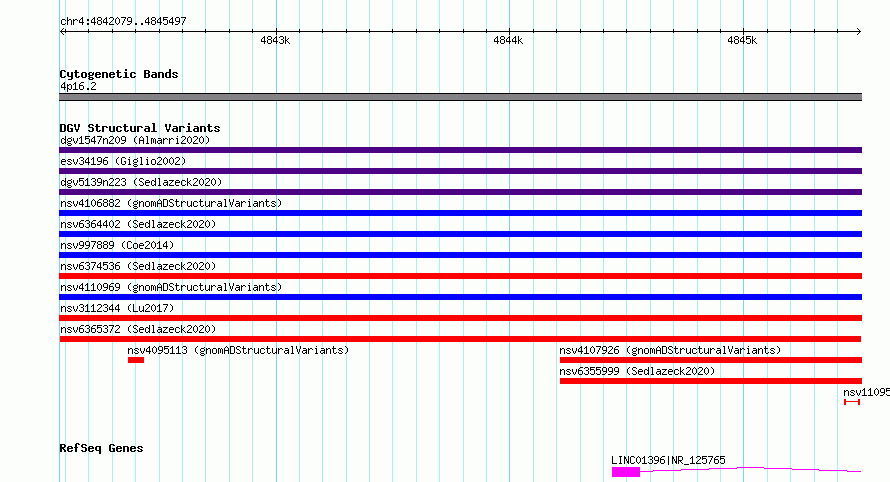The image size is (890, 482).
Task: Click the red bar under nsv3112344
Action: point(460,318)
